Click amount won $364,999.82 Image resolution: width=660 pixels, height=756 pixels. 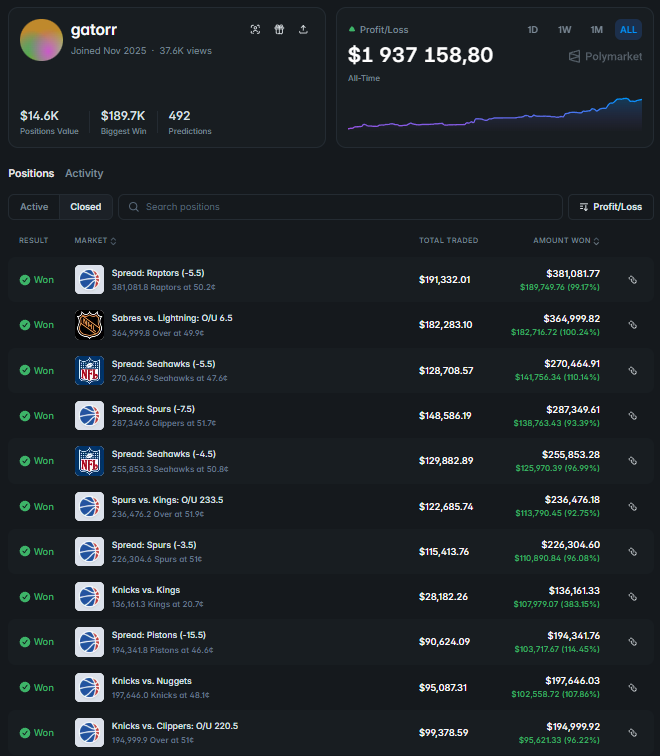click(572, 319)
